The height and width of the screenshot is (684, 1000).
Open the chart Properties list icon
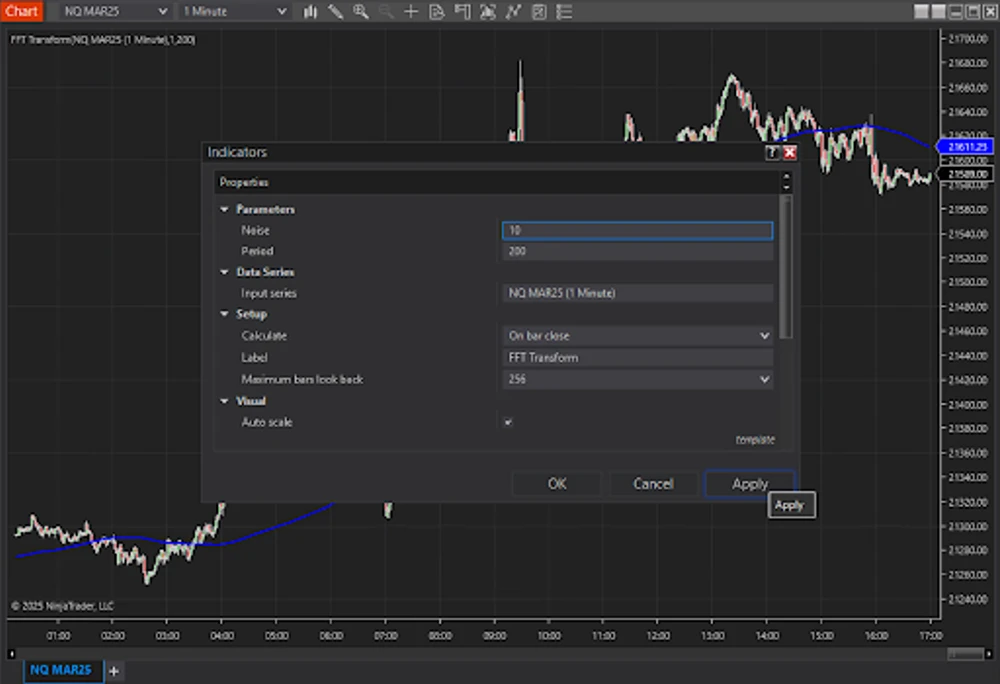(x=564, y=11)
